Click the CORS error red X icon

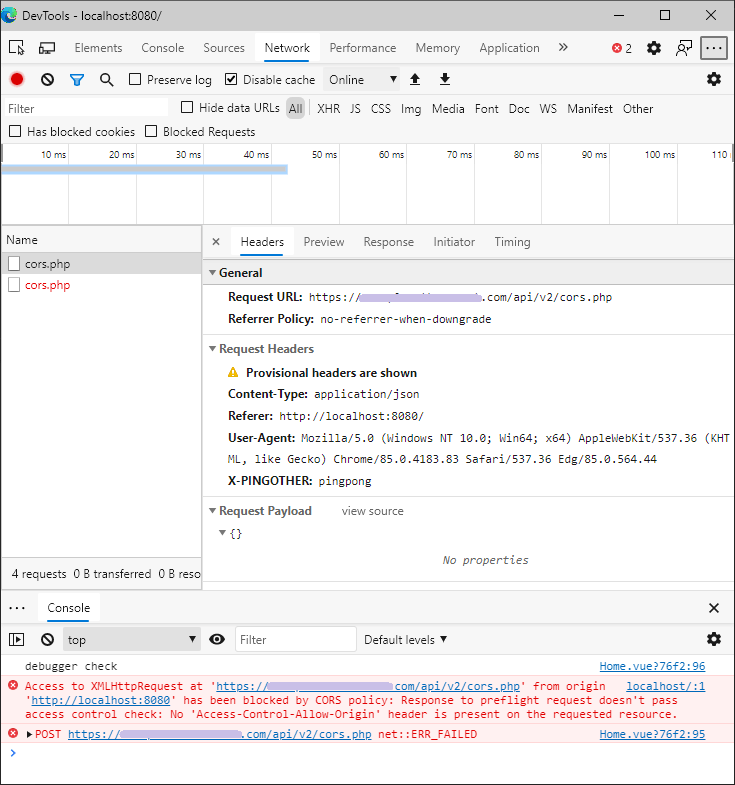(13, 685)
